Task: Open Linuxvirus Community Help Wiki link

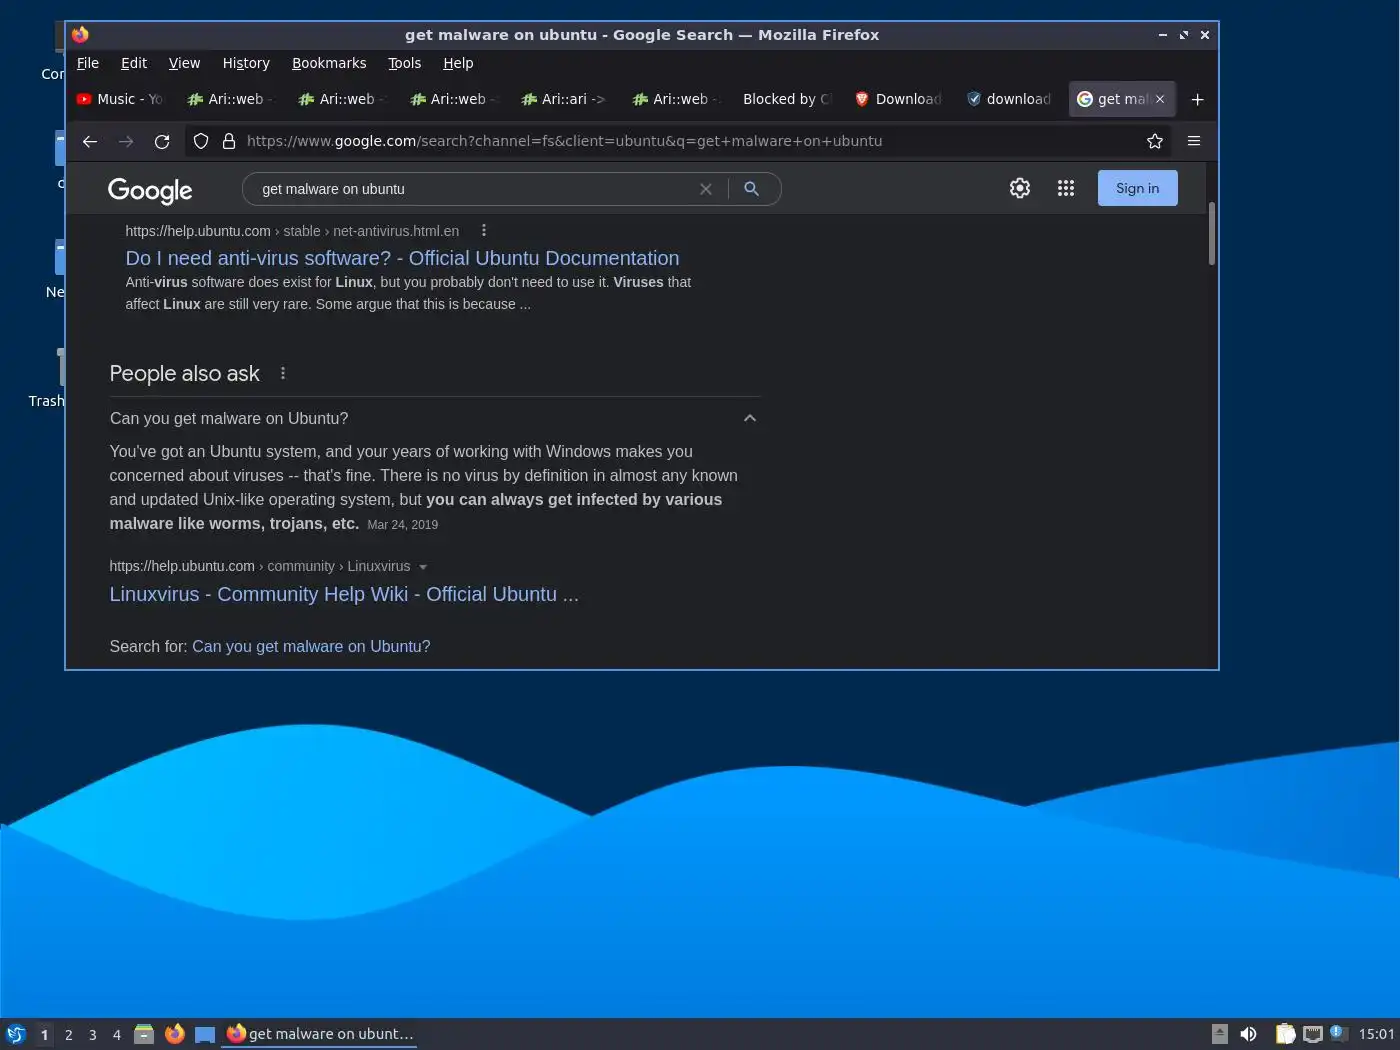Action: click(344, 594)
